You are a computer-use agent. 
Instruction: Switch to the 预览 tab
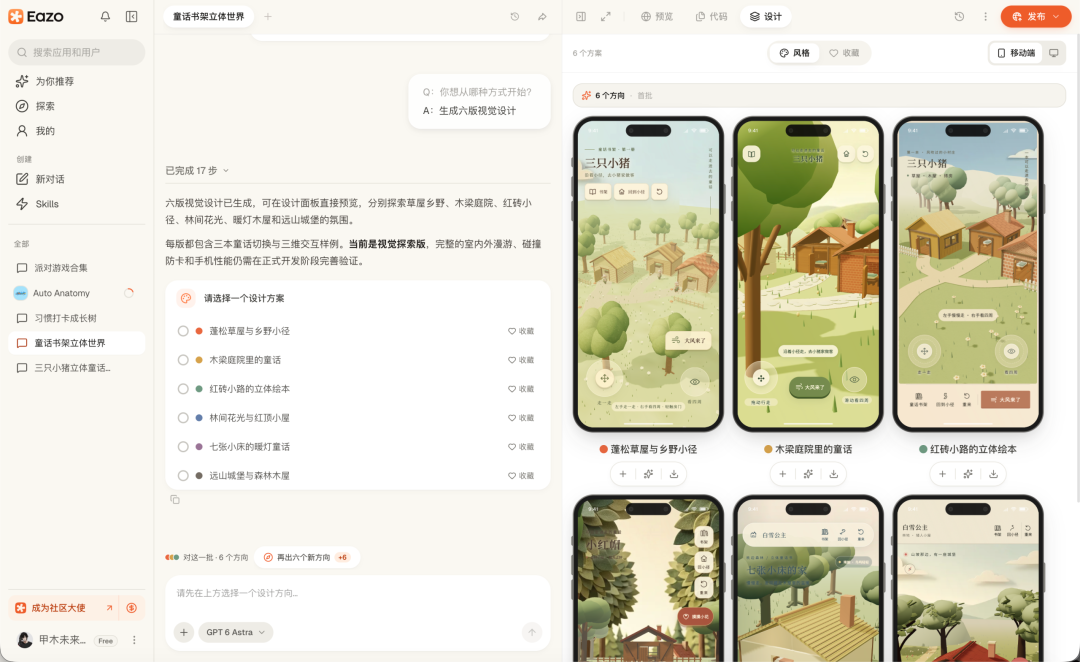click(x=657, y=17)
